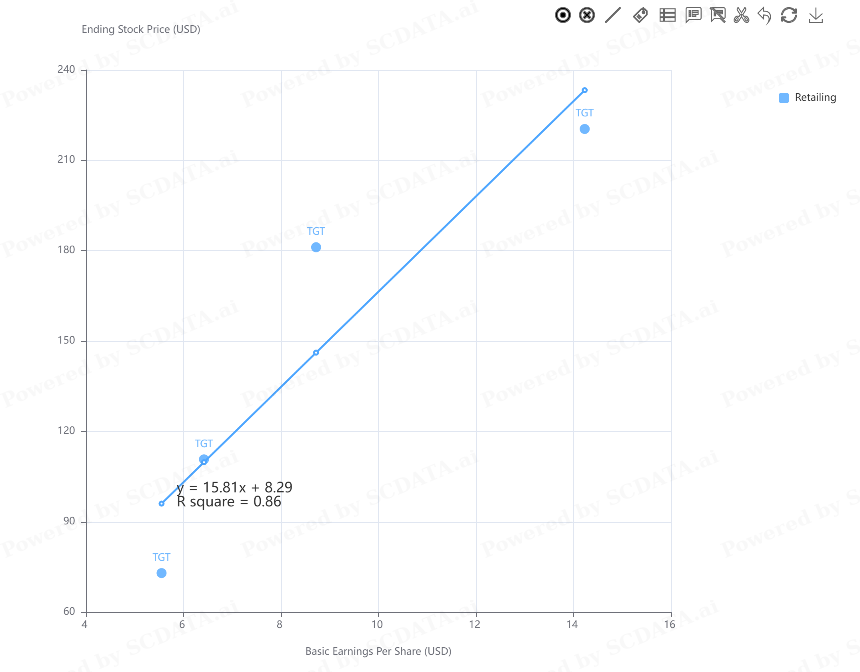Click the TGT point near 180 USD
Image resolution: width=860 pixels, height=672 pixels.
coord(316,247)
